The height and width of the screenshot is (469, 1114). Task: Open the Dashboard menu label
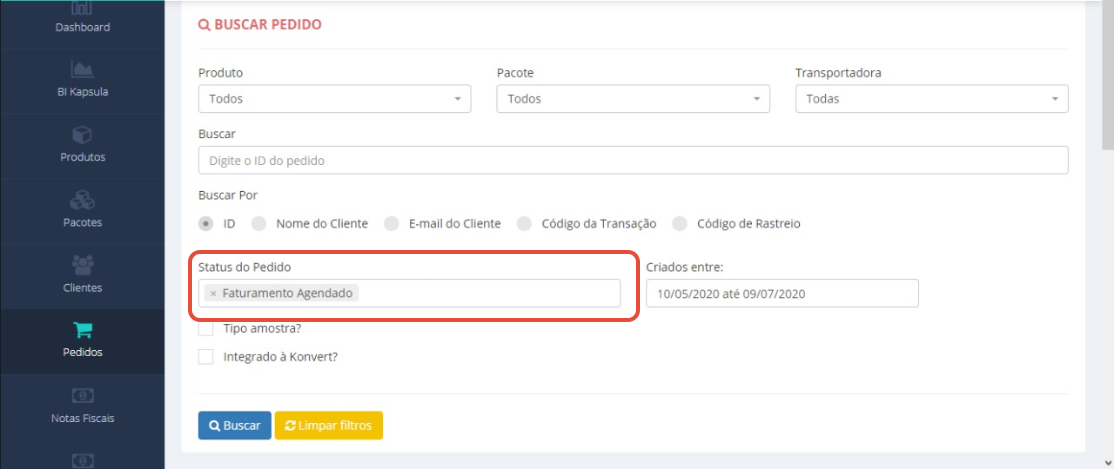(x=82, y=28)
